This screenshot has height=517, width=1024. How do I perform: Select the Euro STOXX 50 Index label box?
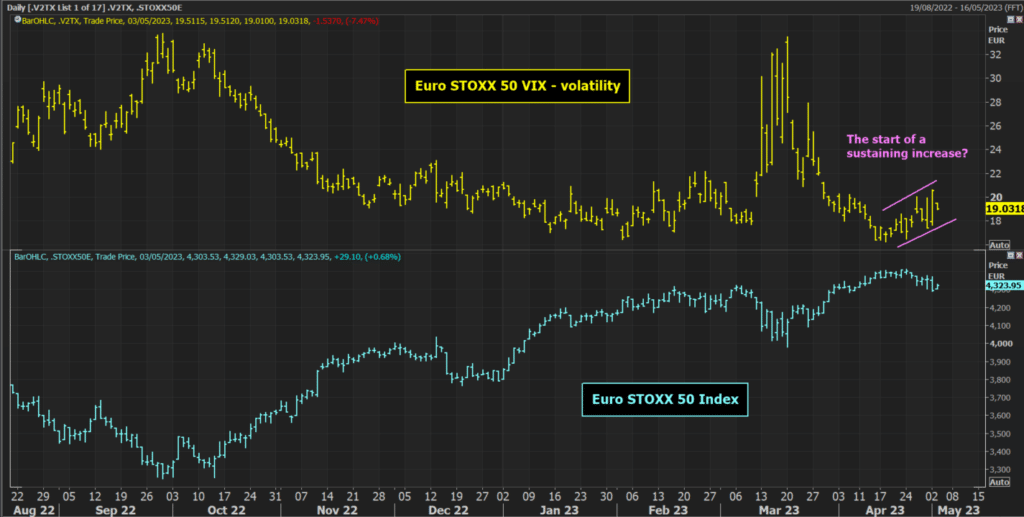(665, 400)
